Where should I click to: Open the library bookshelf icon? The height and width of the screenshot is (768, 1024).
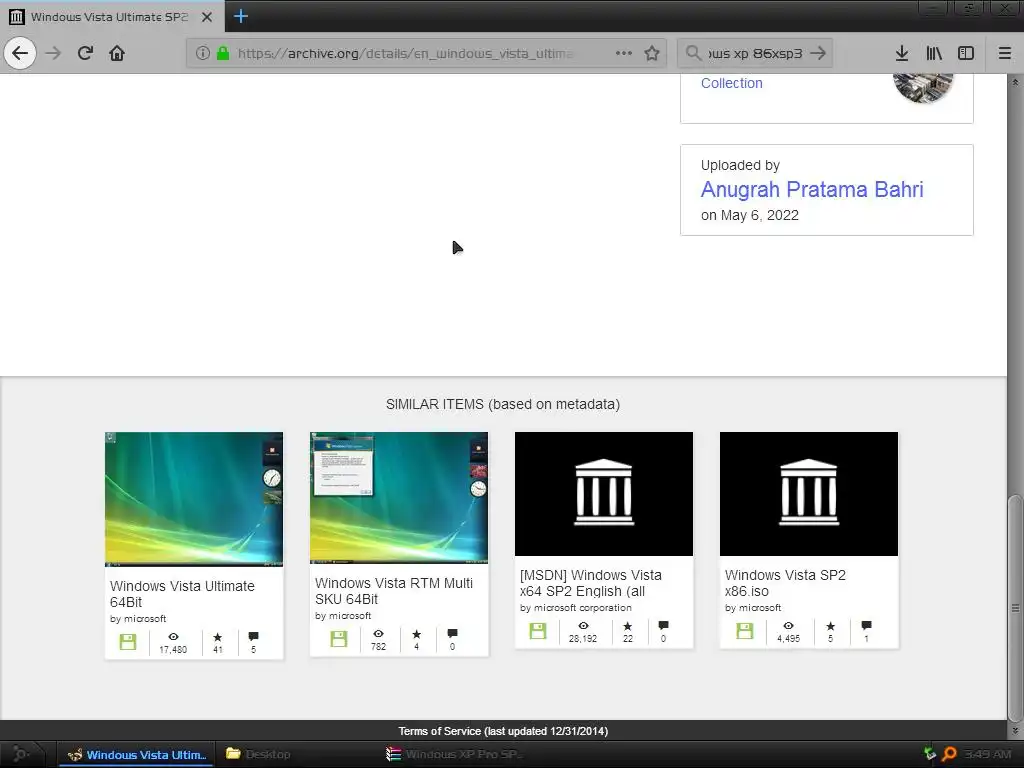[934, 53]
